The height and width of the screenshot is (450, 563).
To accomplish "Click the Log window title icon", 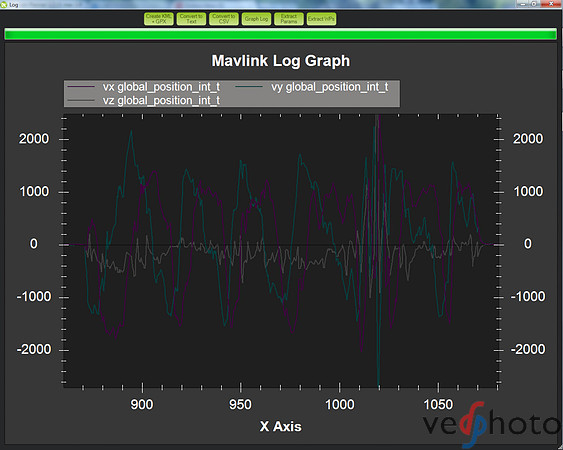I will coord(4,5).
